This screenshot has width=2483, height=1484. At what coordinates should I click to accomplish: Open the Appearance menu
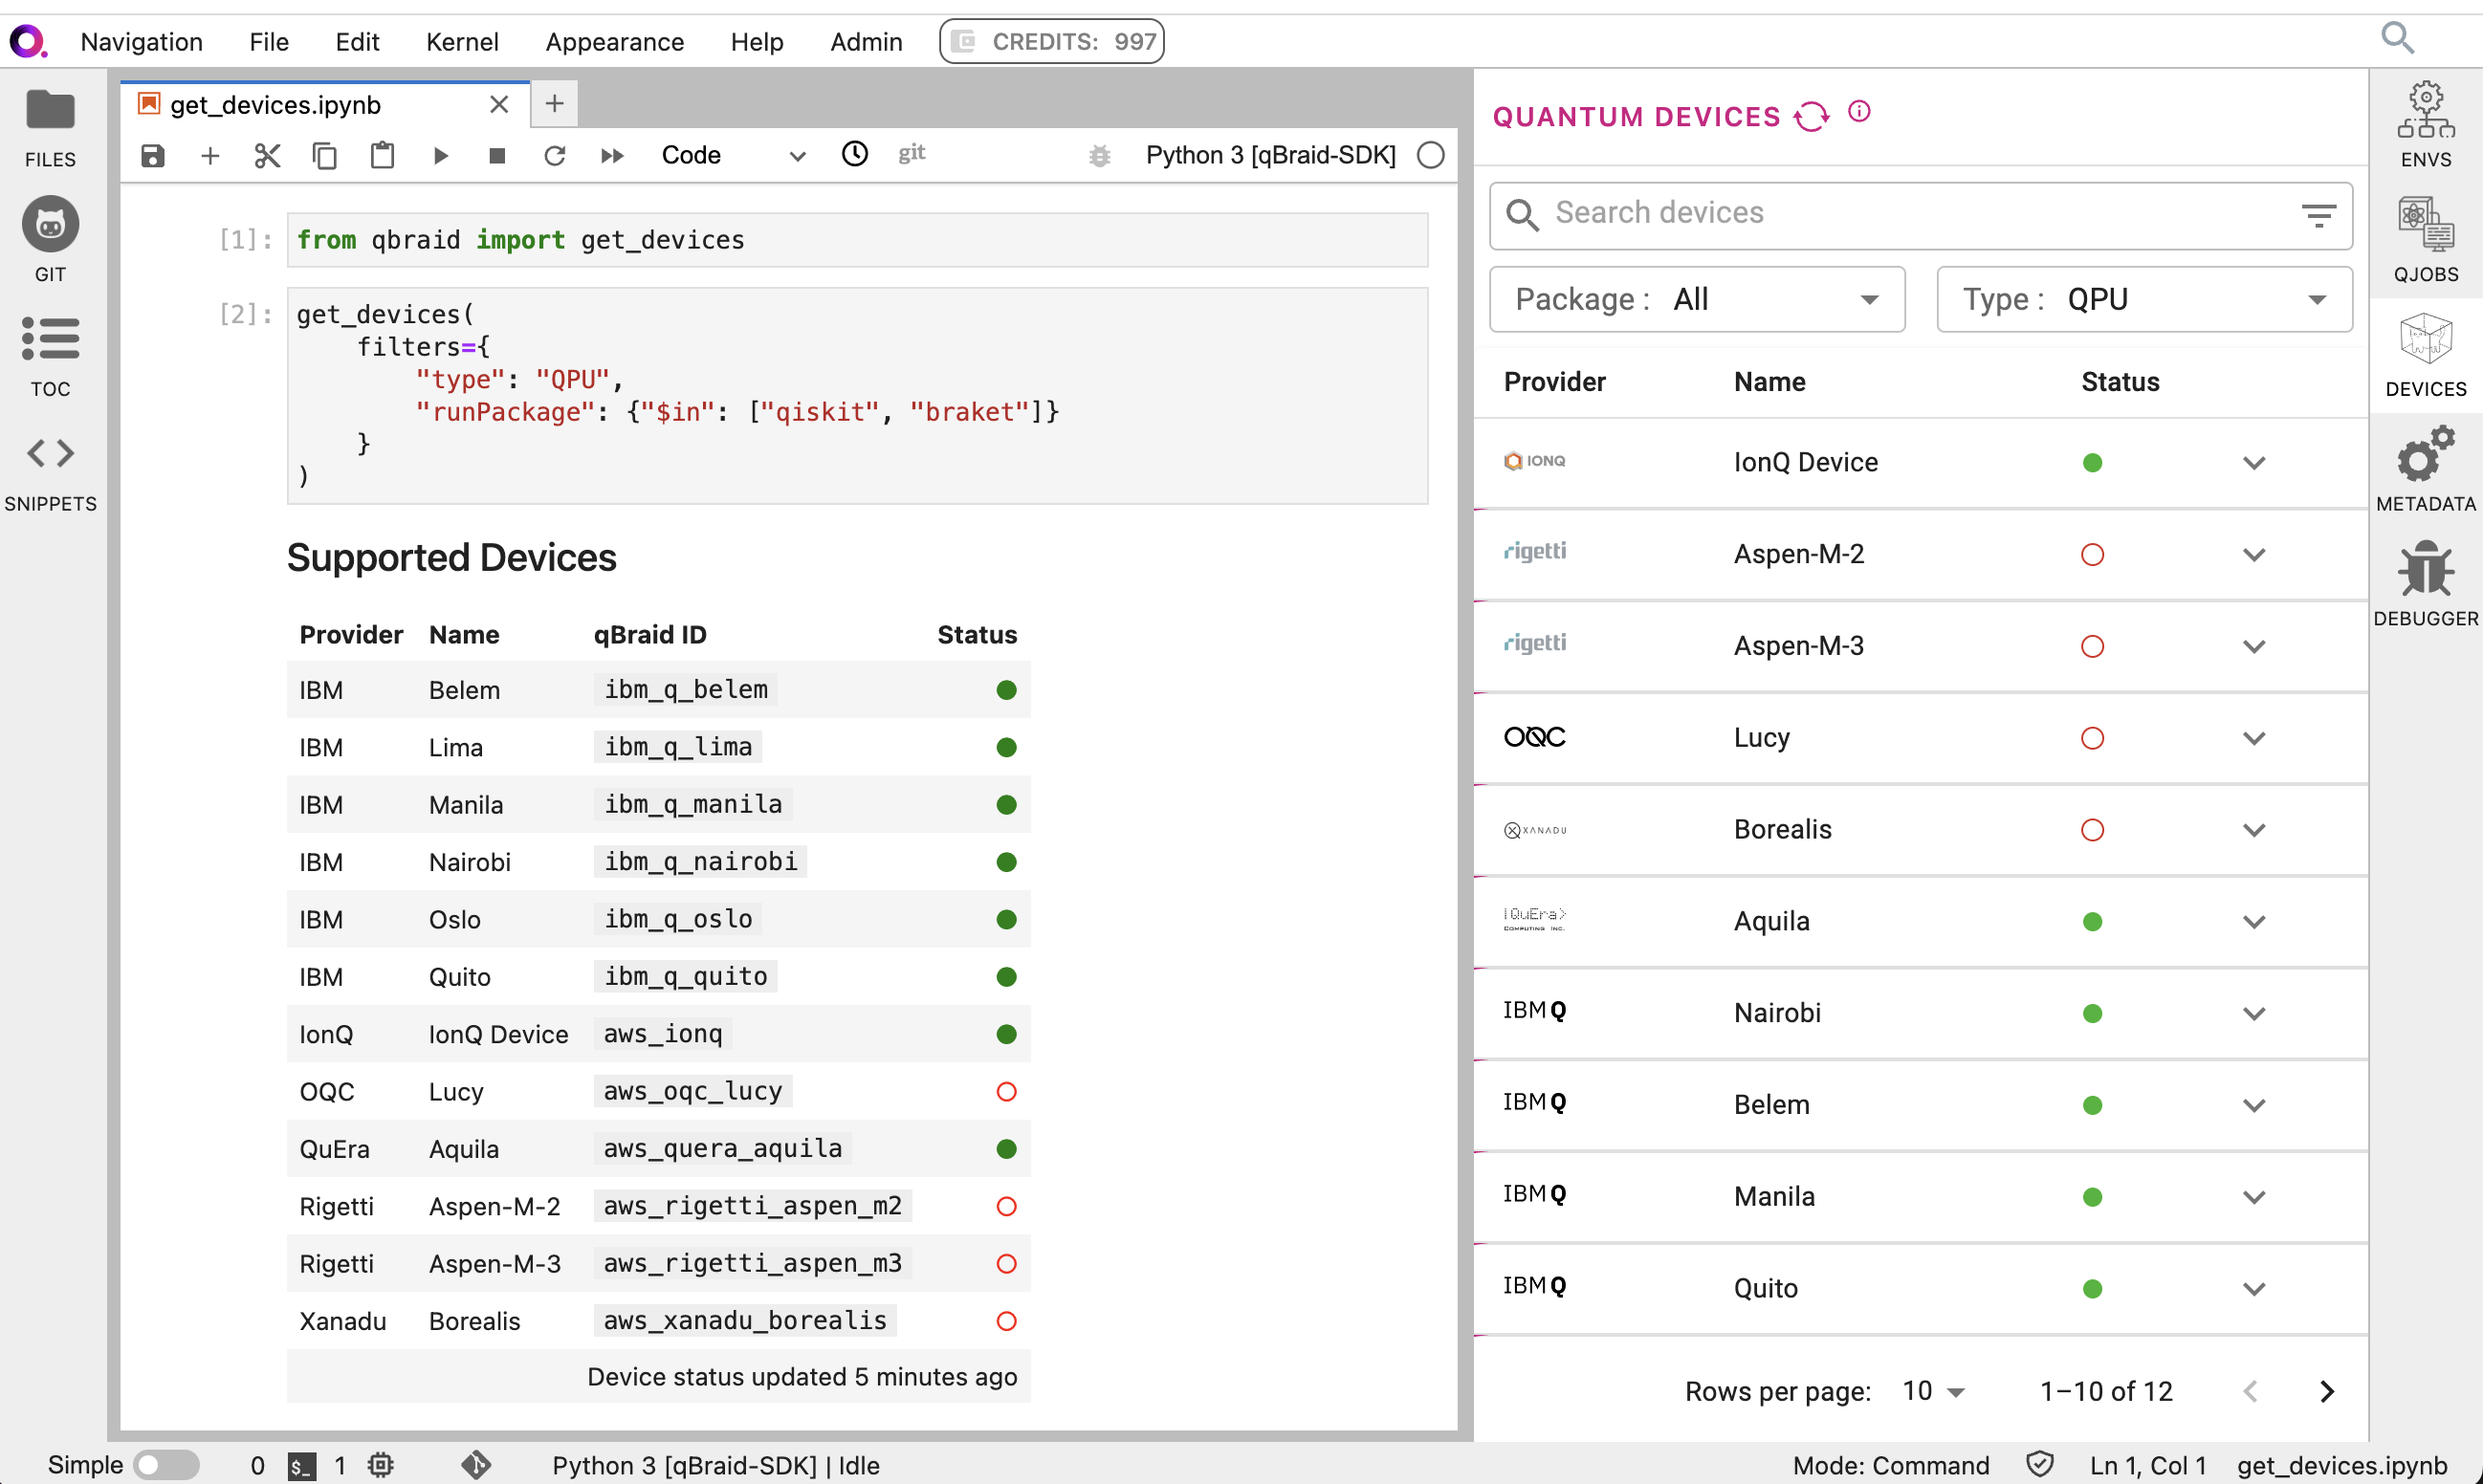614,41
